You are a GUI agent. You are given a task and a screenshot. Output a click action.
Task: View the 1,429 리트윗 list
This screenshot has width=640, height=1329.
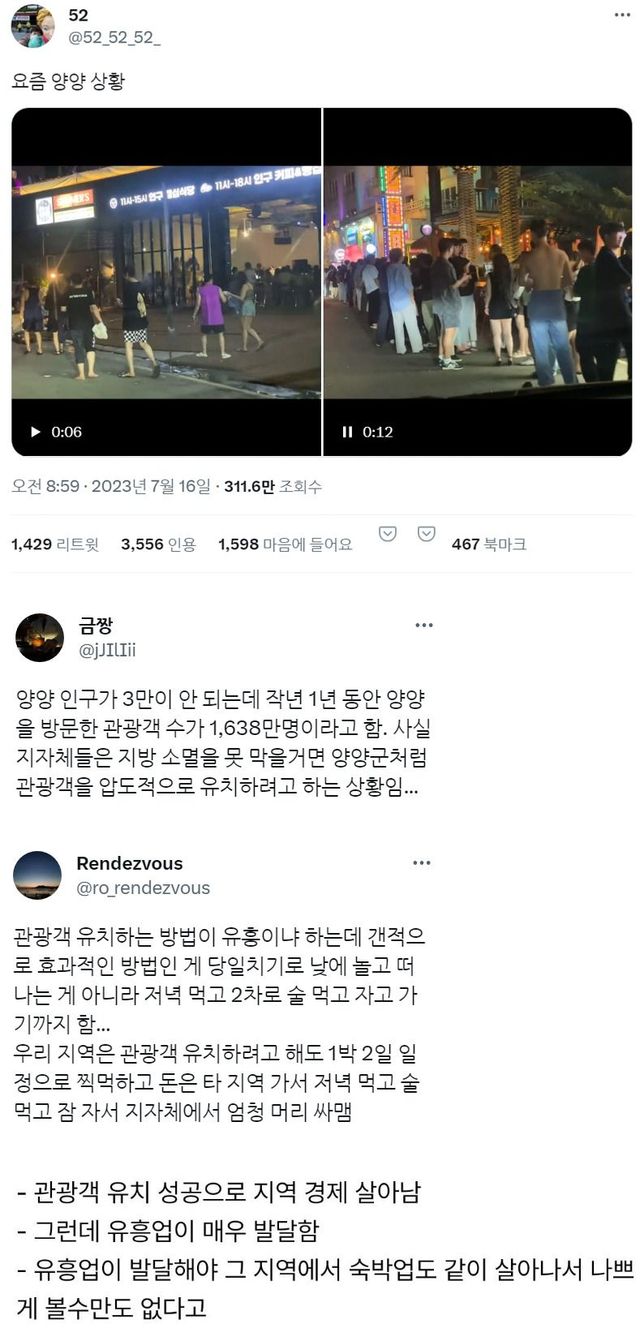point(54,544)
